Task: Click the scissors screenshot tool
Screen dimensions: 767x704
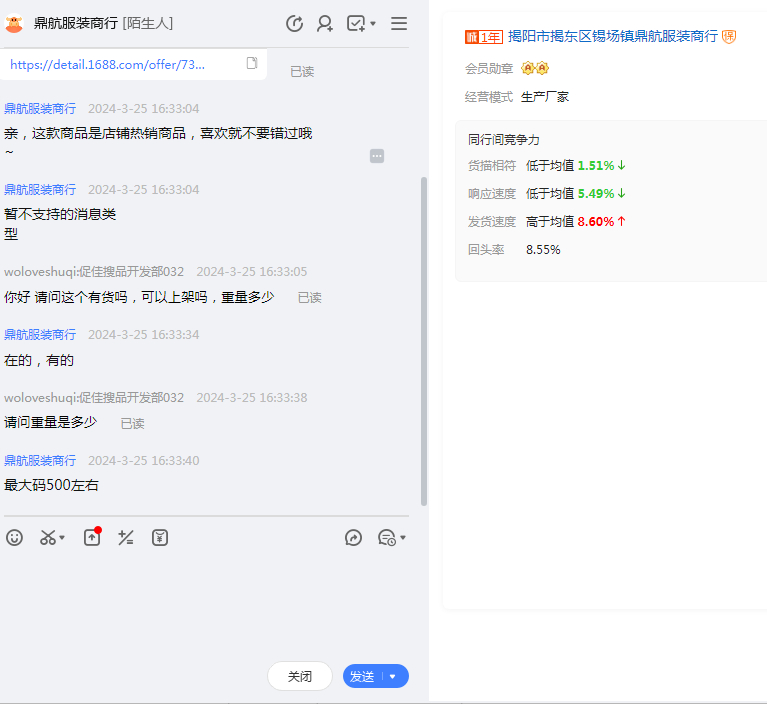Action: (x=47, y=538)
